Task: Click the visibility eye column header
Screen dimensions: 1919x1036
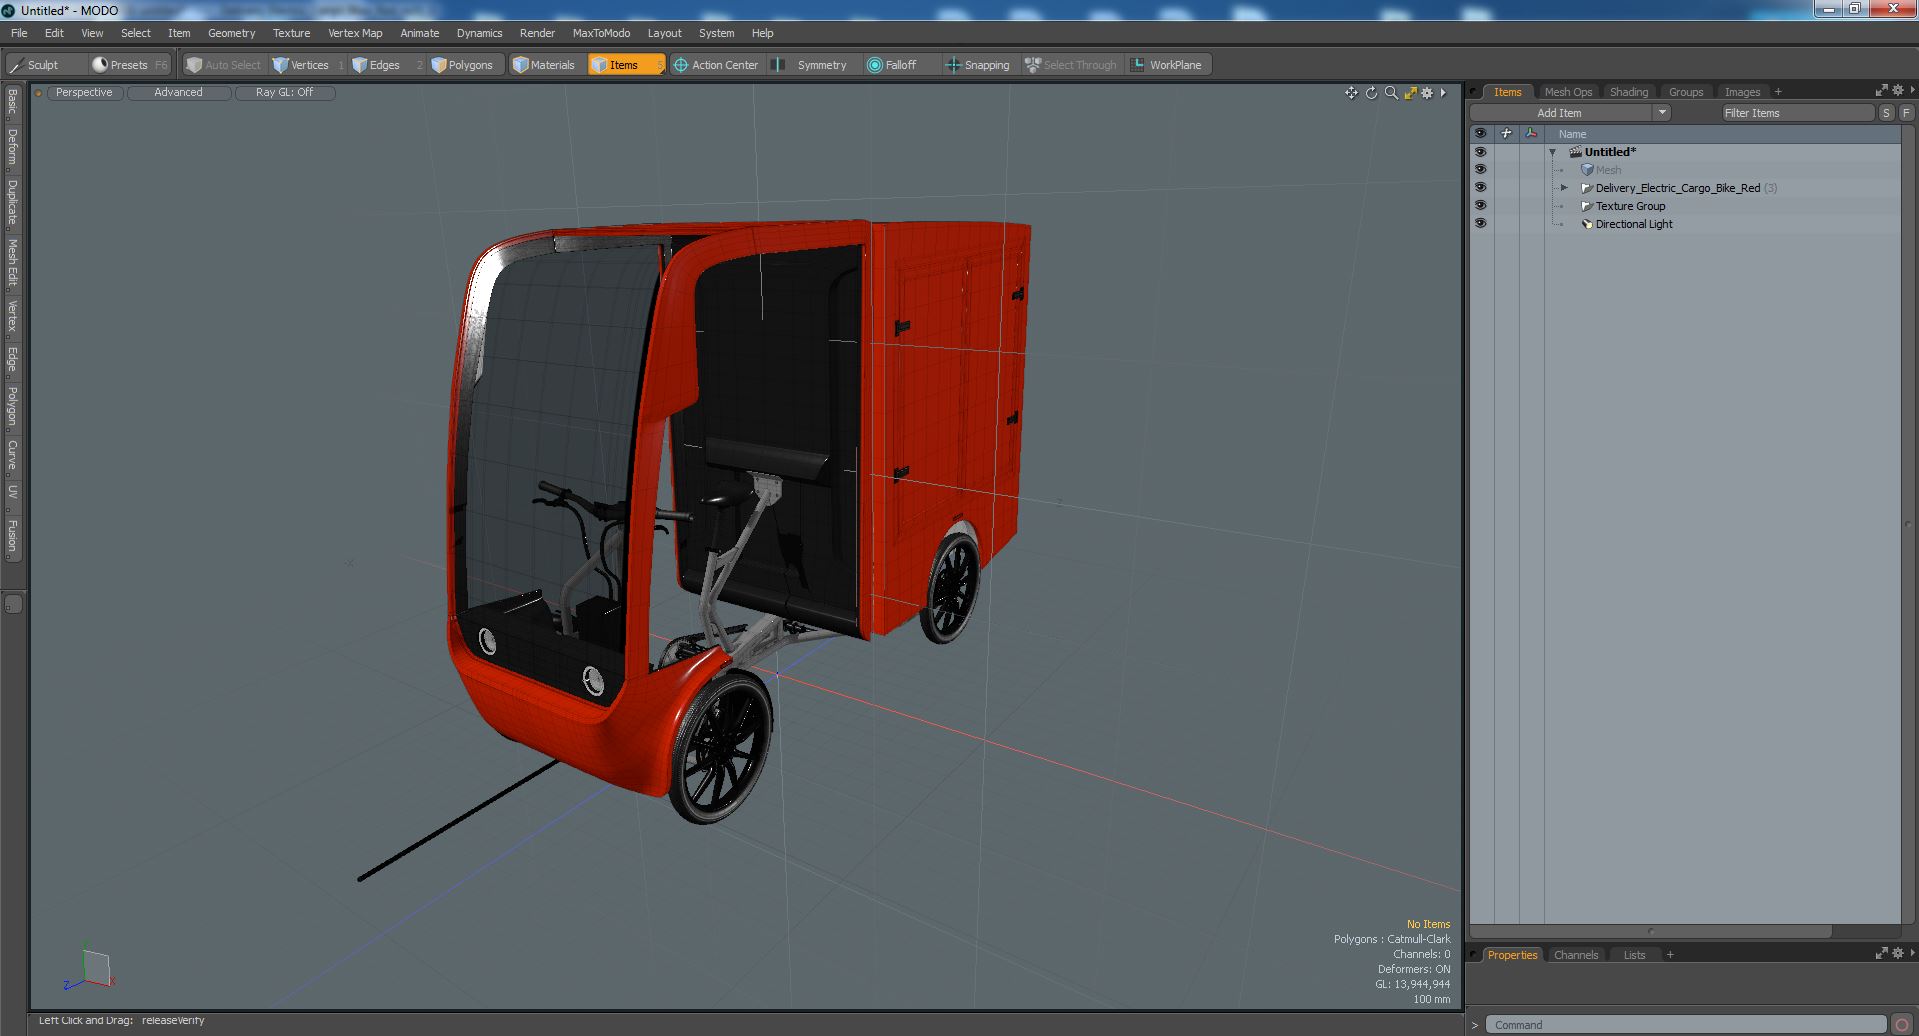Action: pyautogui.click(x=1480, y=134)
